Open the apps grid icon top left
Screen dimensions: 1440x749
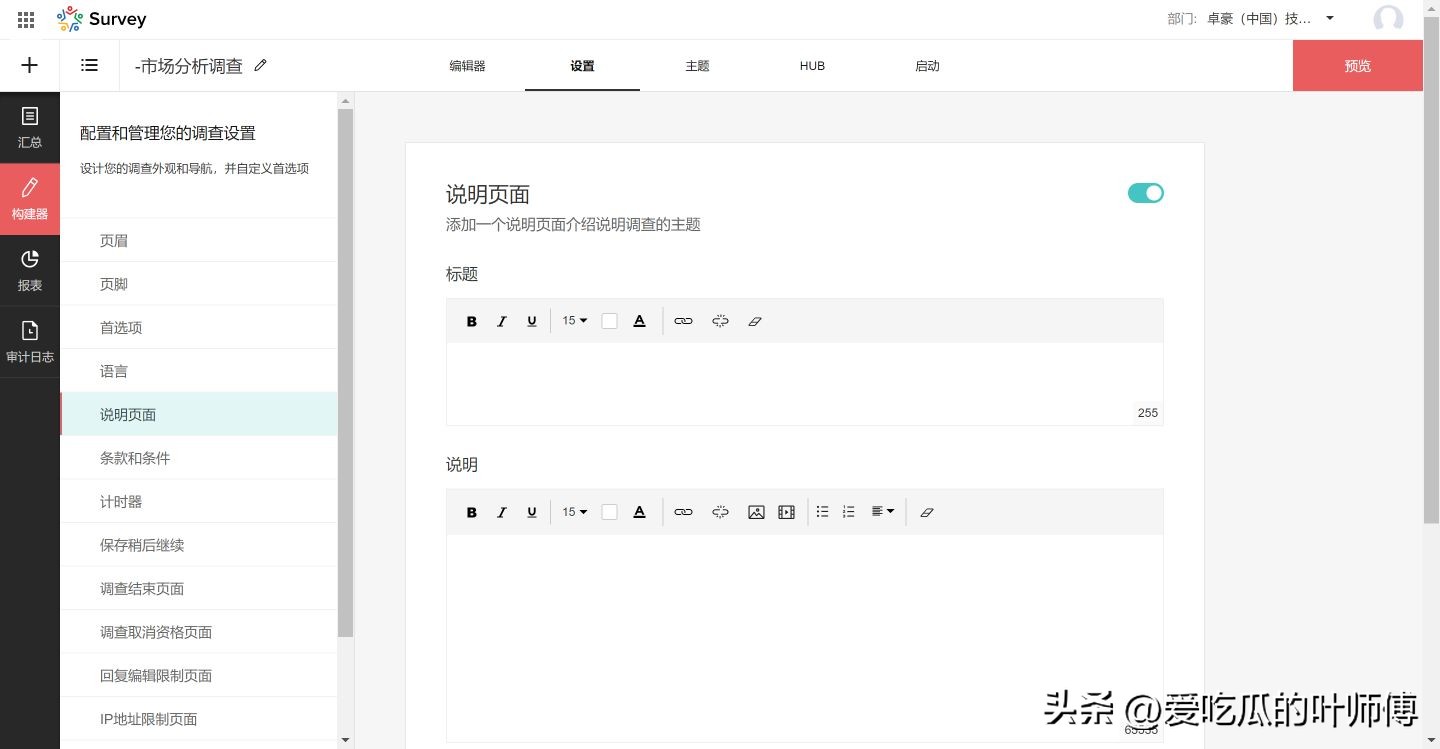pos(25,18)
